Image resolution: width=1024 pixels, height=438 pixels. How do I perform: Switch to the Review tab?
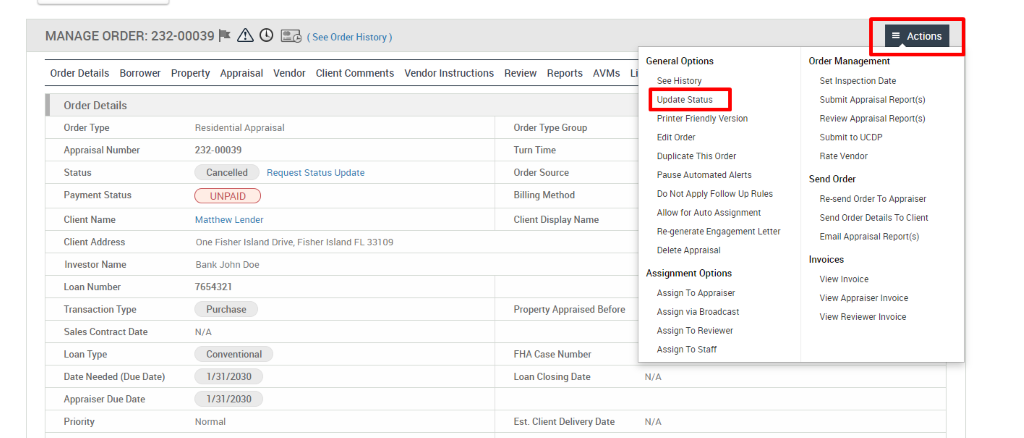pyautogui.click(x=520, y=73)
